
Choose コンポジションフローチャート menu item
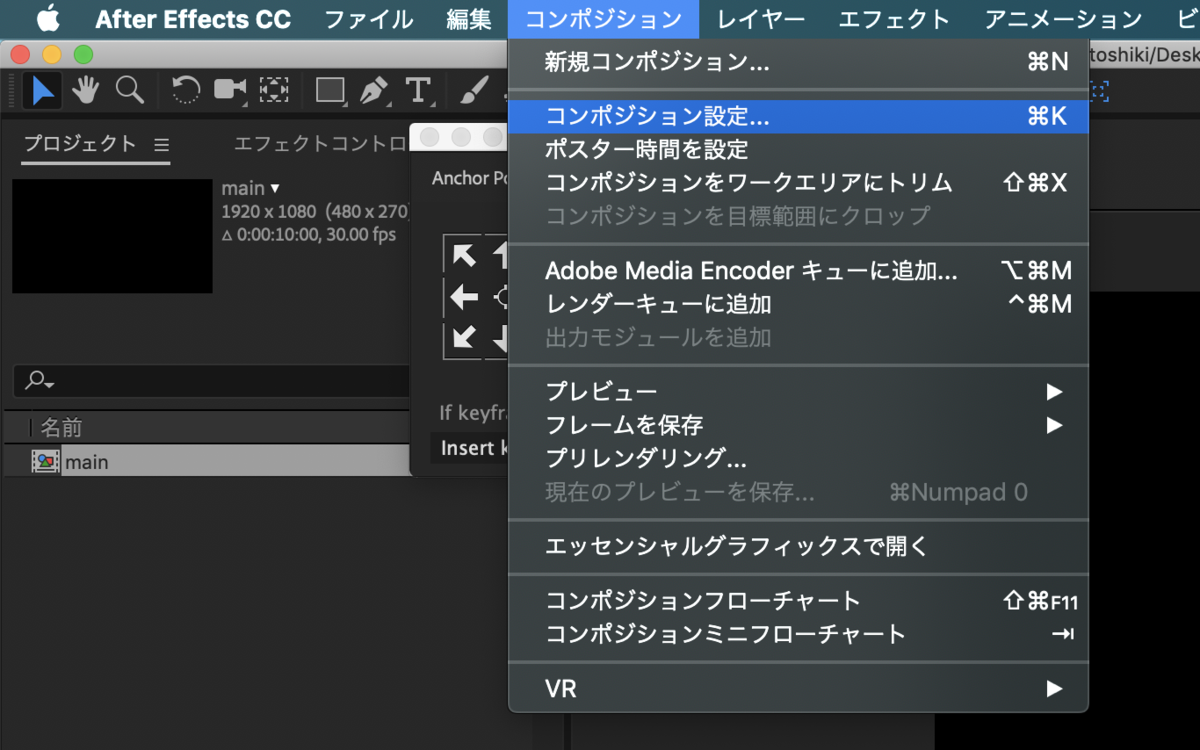pyautogui.click(x=798, y=601)
